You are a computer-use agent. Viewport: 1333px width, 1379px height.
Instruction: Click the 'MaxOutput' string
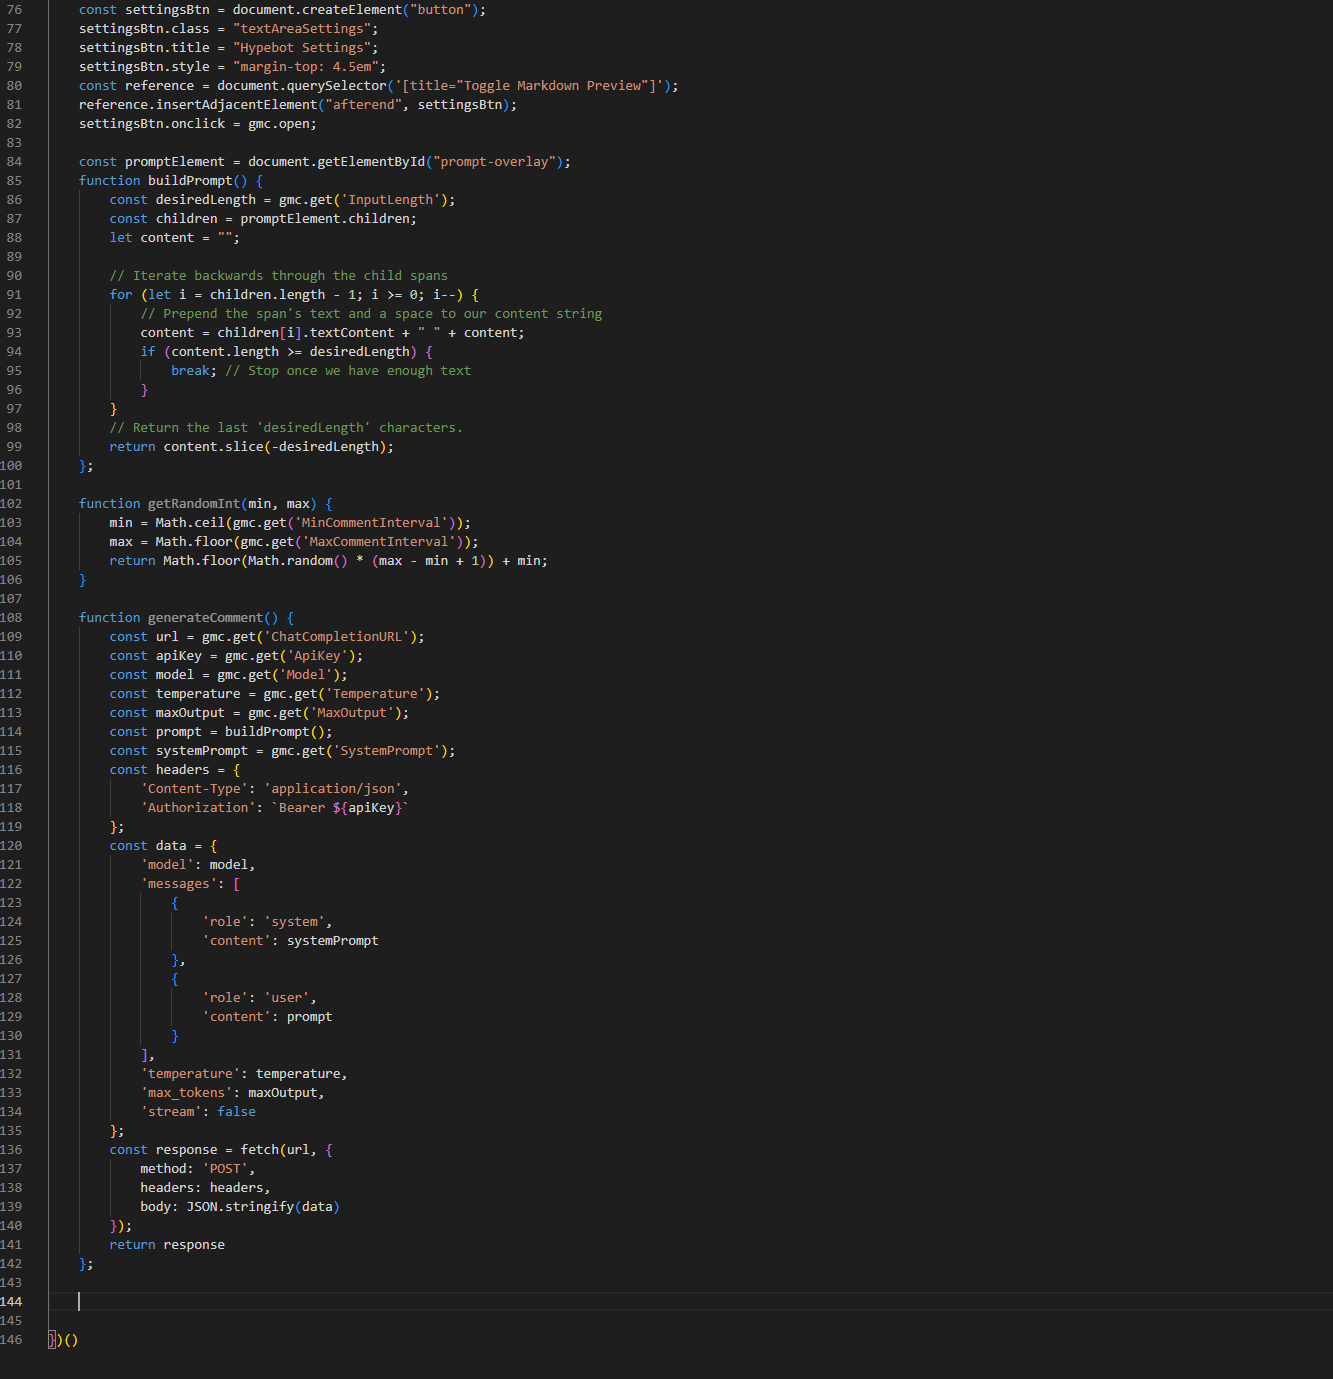pyautogui.click(x=352, y=713)
